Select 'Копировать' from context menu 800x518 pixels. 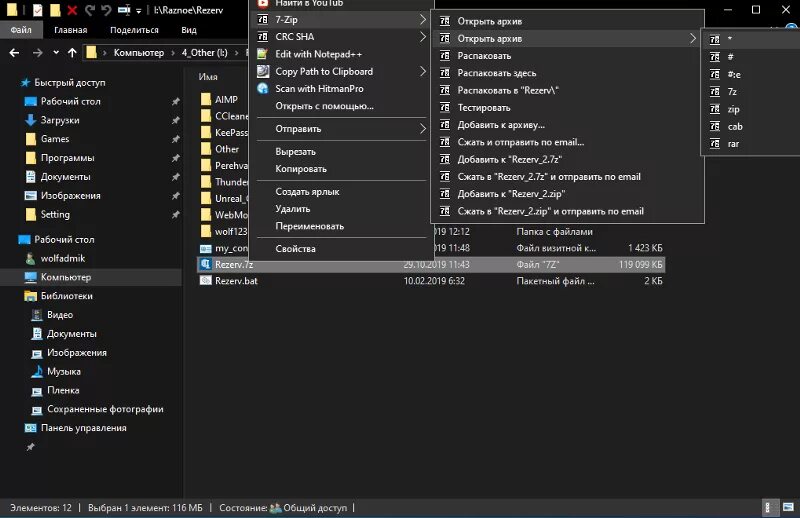[340, 169]
